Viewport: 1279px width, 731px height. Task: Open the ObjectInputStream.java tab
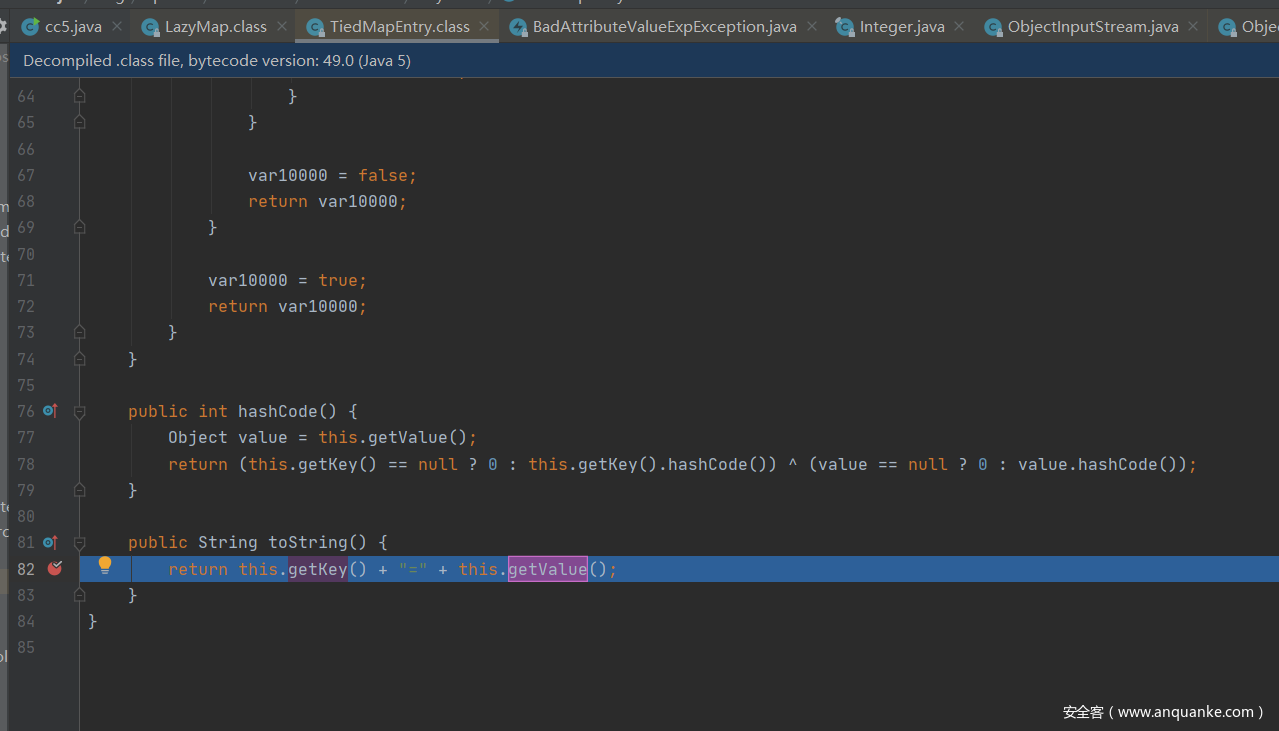[1092, 27]
